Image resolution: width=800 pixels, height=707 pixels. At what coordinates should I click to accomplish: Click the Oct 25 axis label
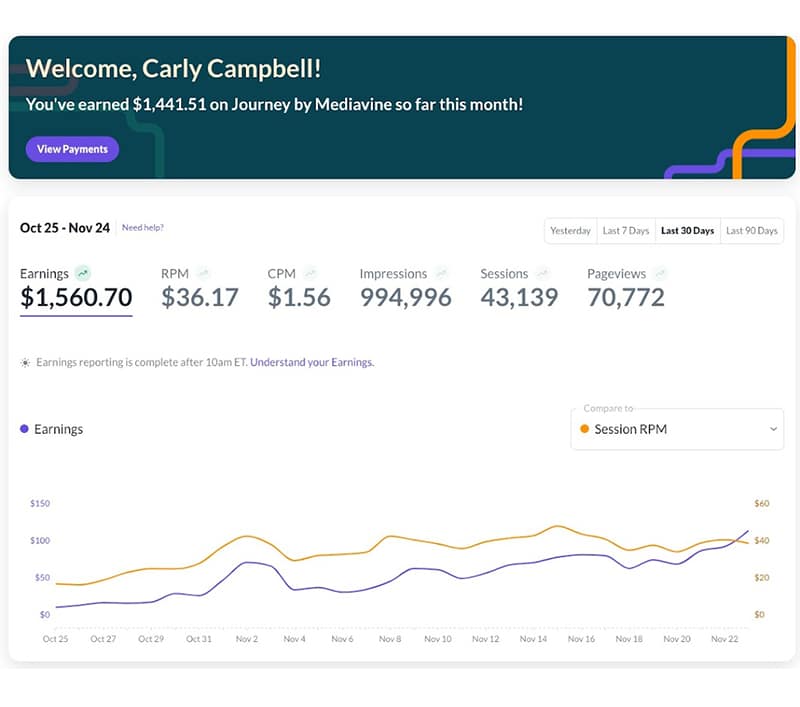(x=55, y=639)
